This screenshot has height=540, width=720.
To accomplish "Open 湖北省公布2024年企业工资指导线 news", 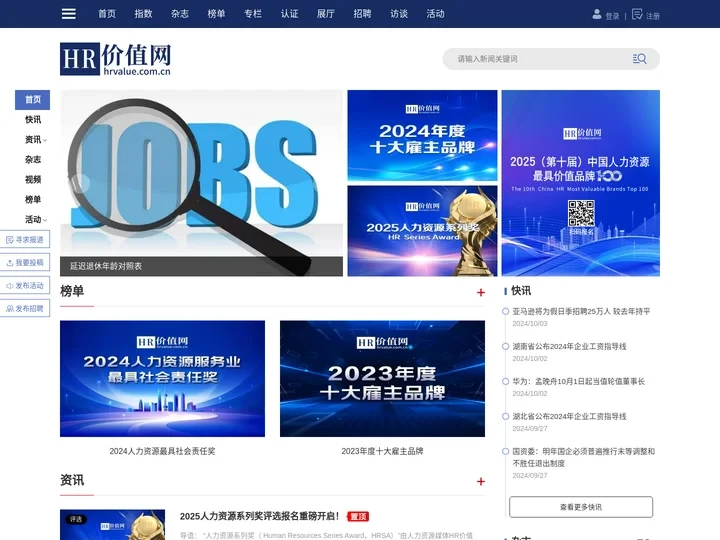I will 569,416.
